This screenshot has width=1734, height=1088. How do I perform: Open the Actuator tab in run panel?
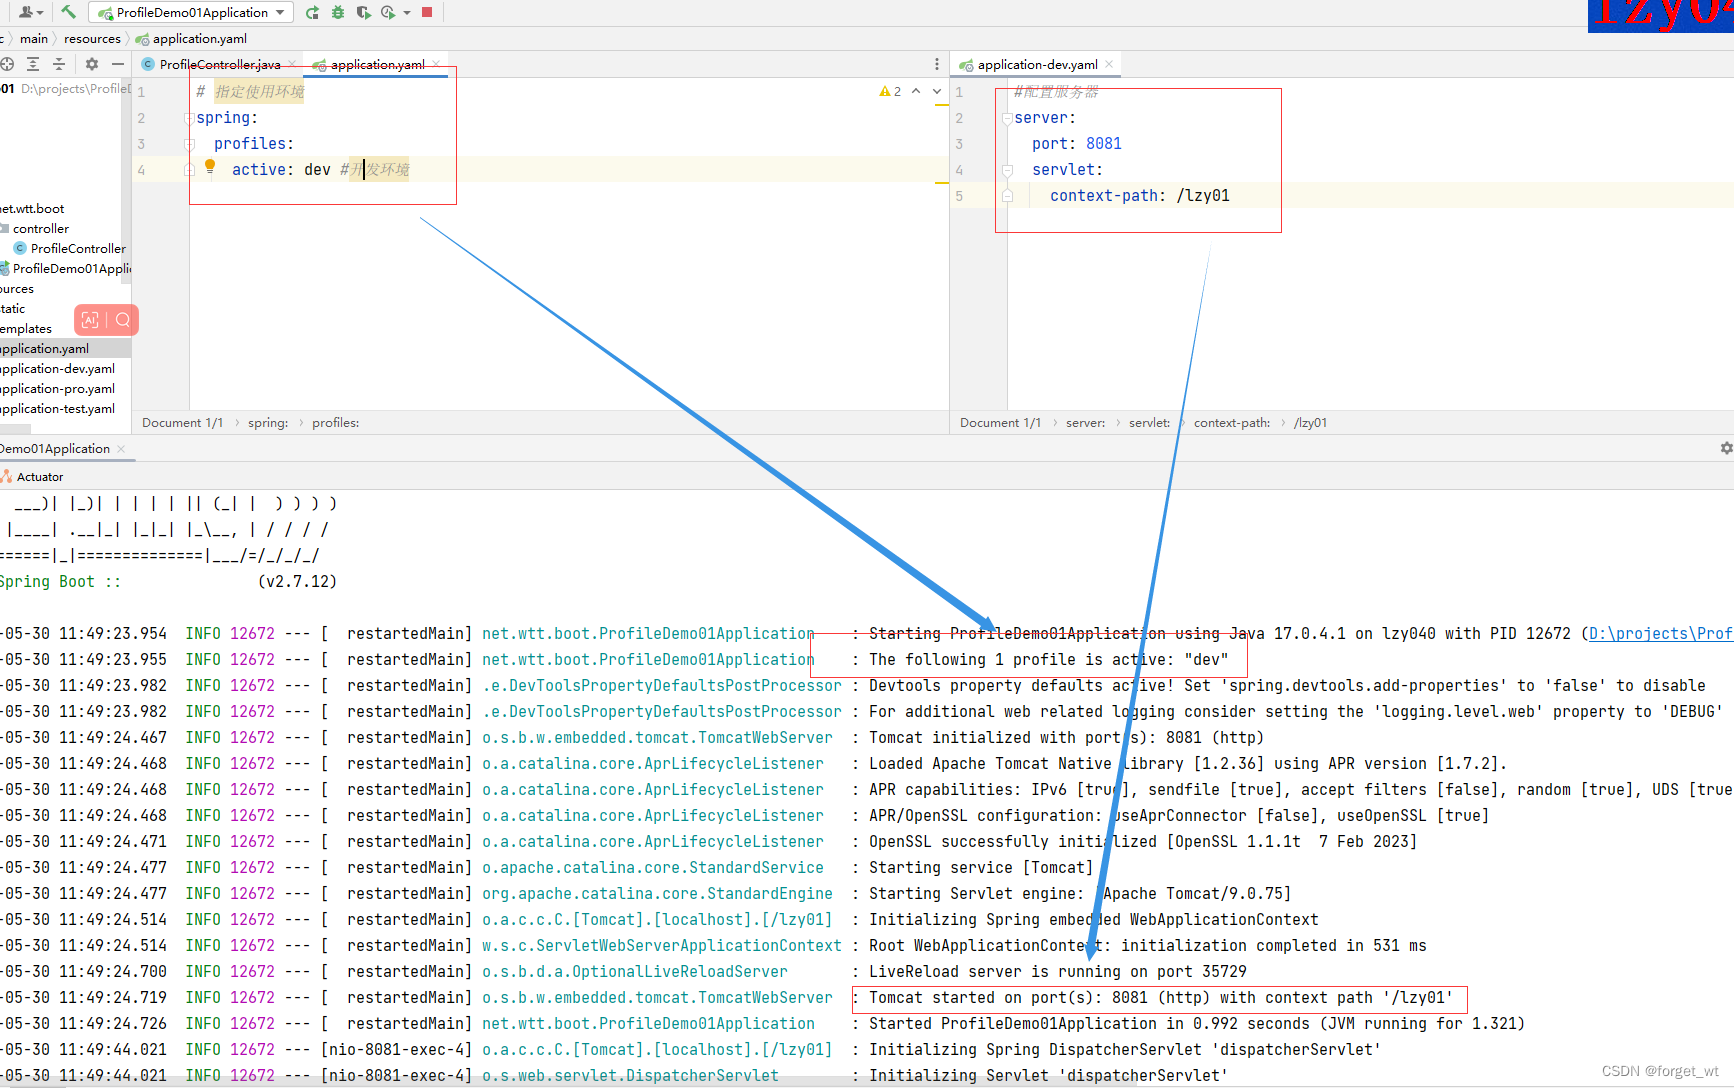33,477
